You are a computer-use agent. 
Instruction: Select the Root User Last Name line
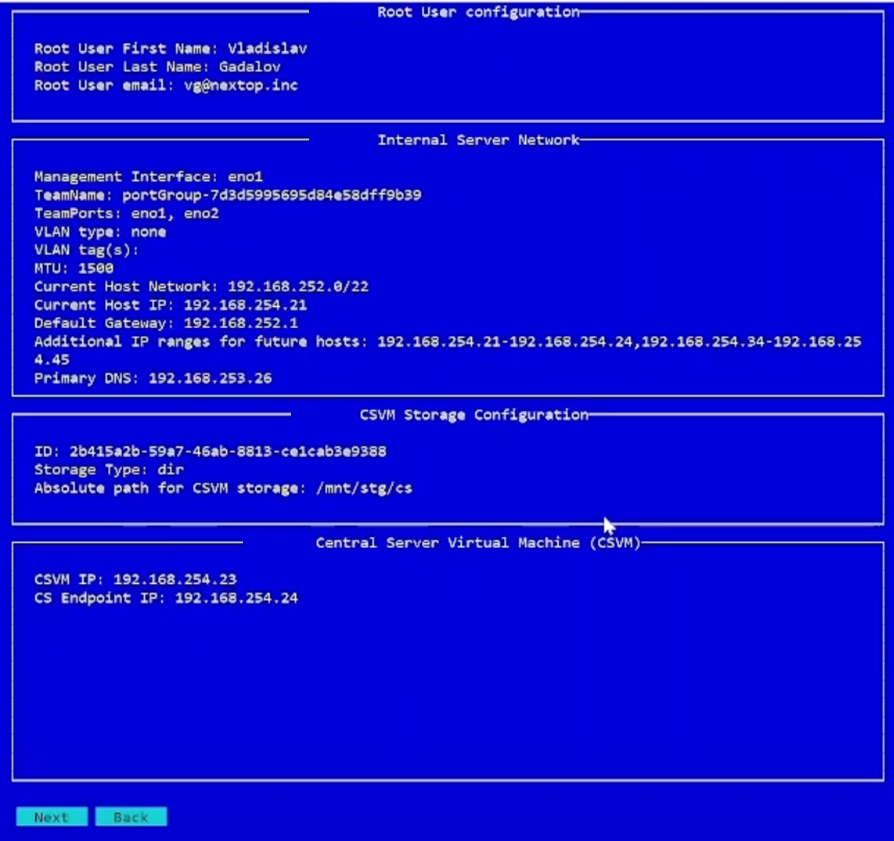point(157,67)
